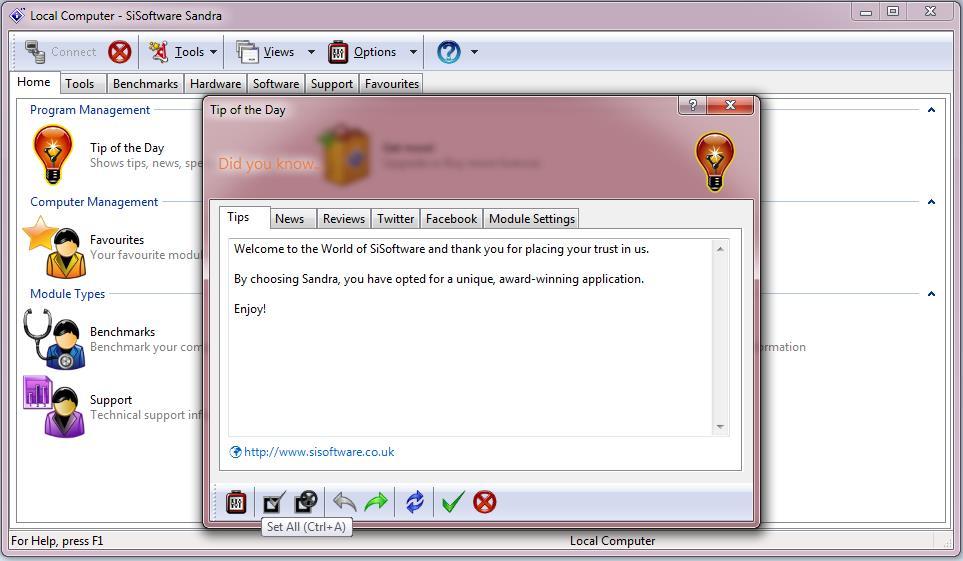This screenshot has width=963, height=561.
Task: Collapse the Module Types section
Action: [x=931, y=294]
